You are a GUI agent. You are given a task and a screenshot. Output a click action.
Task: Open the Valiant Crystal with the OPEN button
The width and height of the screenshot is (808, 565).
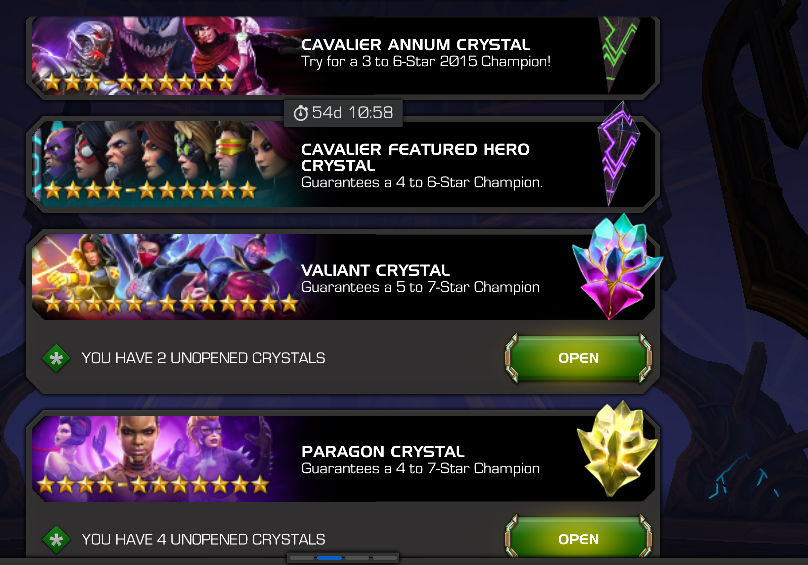point(579,358)
